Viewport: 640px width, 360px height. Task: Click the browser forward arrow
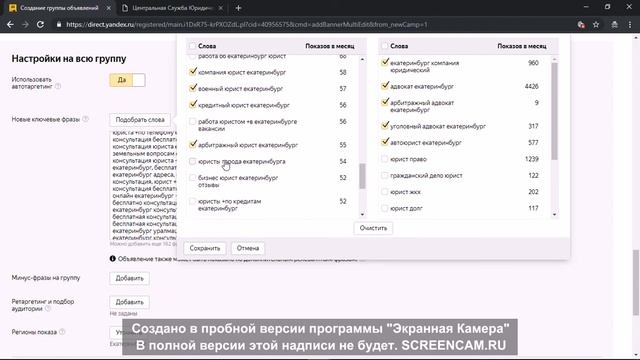[25, 24]
